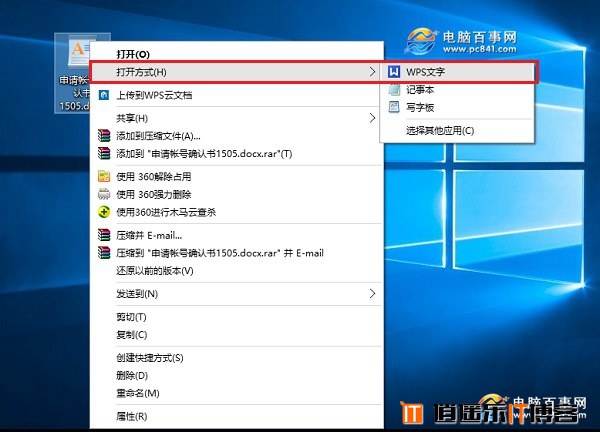The width and height of the screenshot is (600, 432).
Task: Click WinRAR icon beside 压缩并 E-mail...
Action: click(x=104, y=235)
